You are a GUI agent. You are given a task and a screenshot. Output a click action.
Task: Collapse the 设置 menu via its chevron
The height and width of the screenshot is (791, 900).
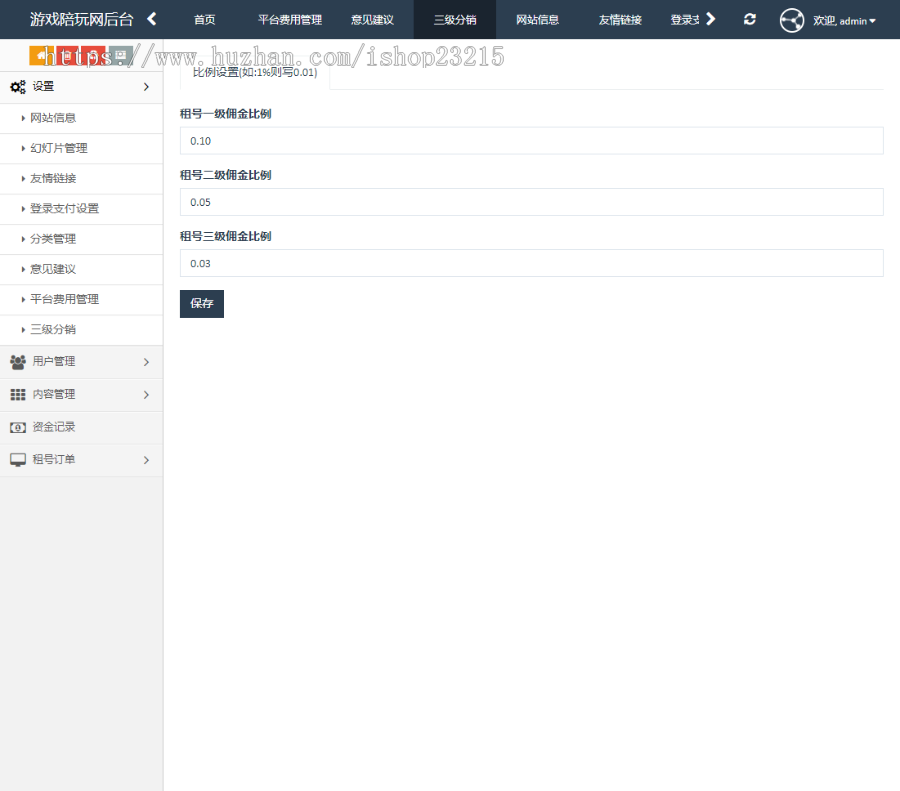[x=146, y=87]
